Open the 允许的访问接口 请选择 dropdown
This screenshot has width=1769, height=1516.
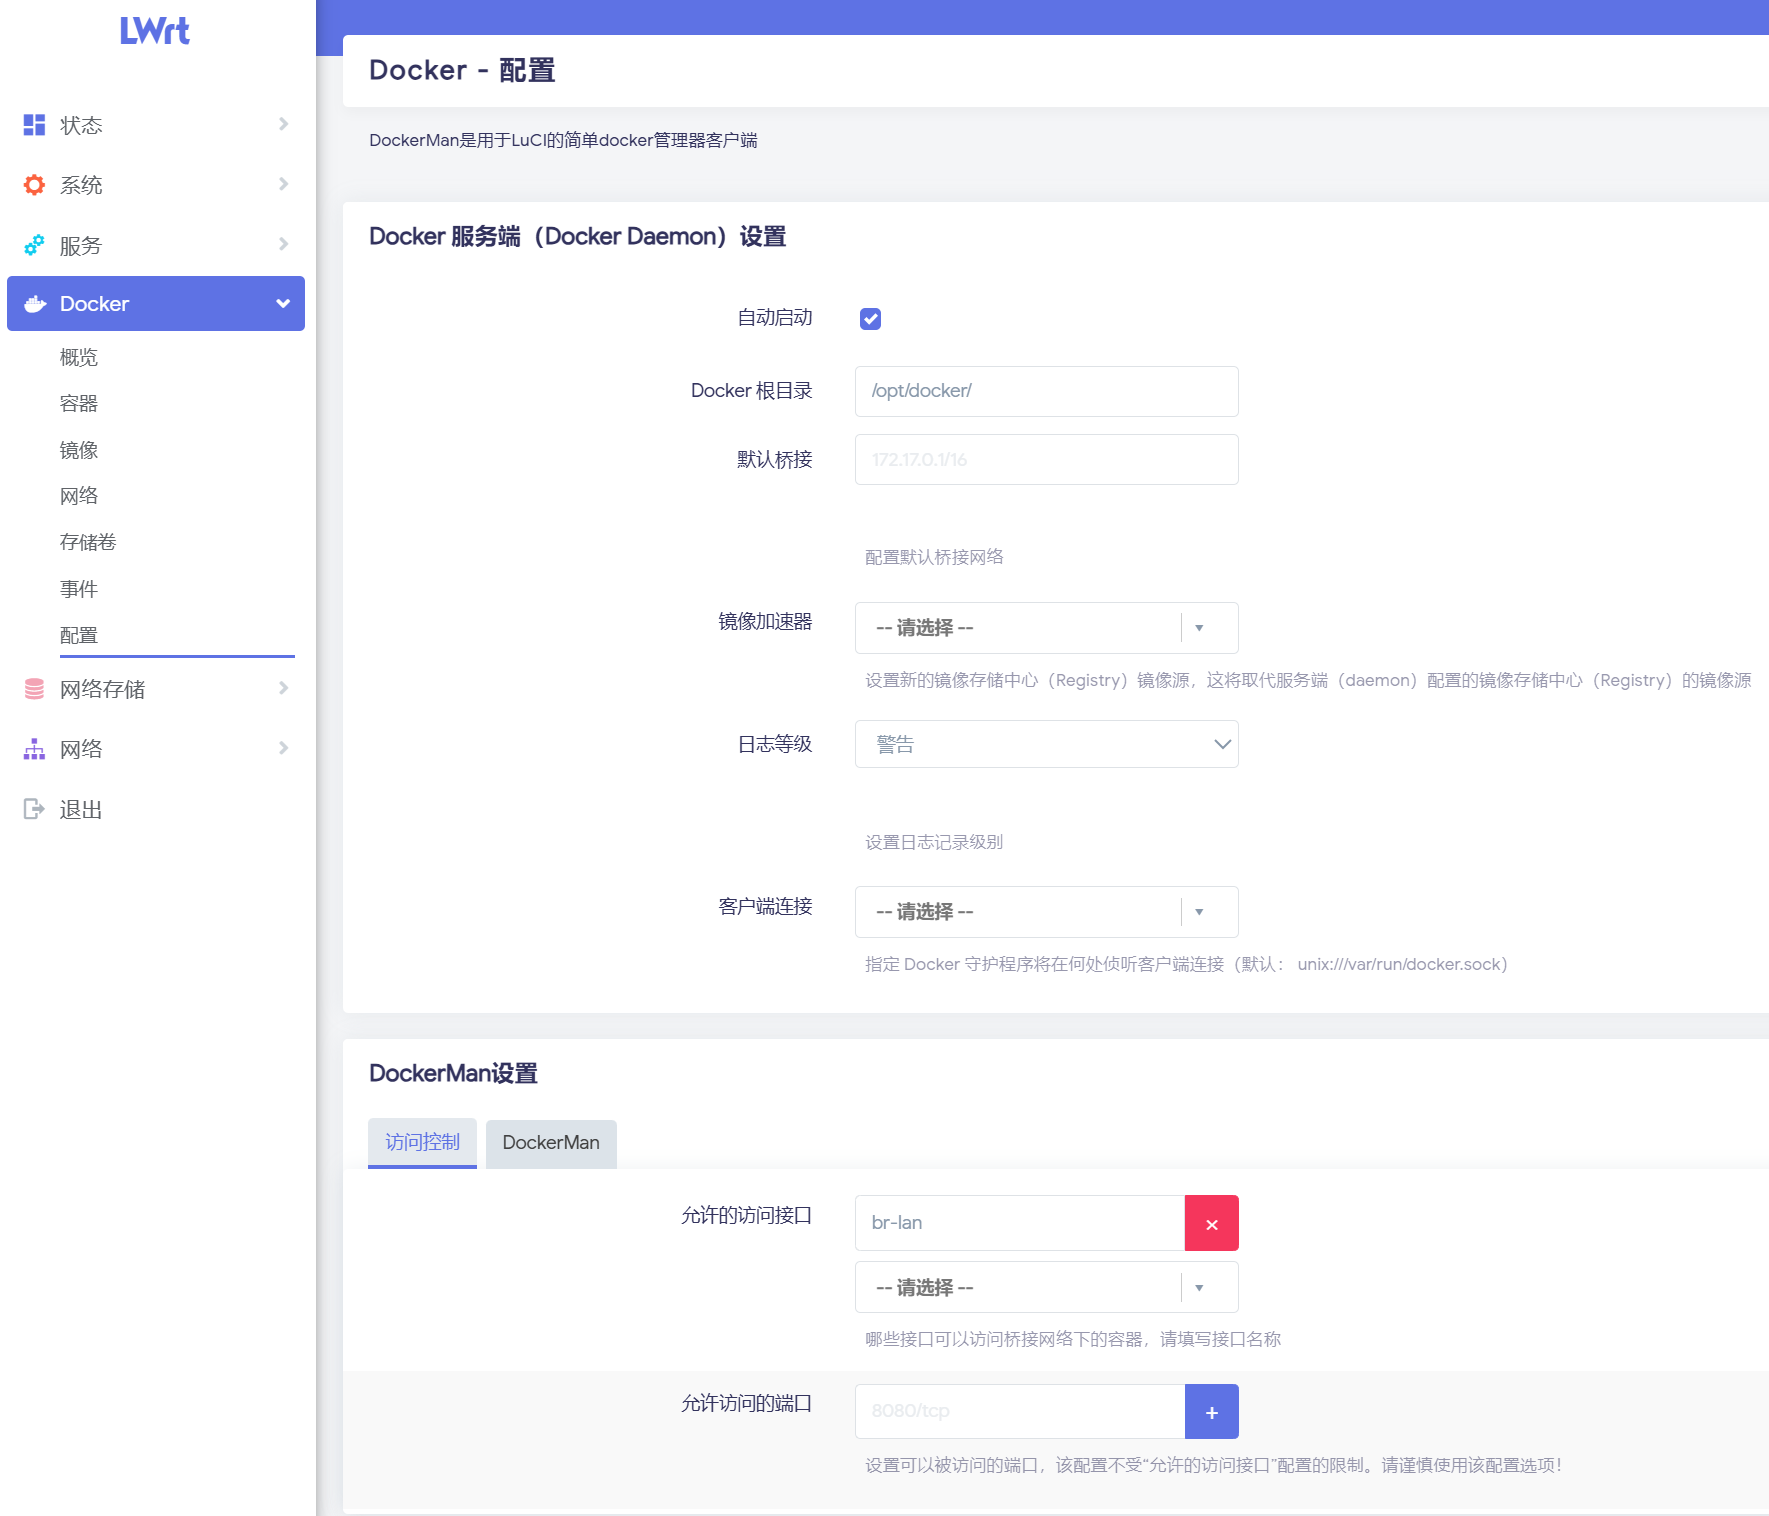point(1047,1287)
